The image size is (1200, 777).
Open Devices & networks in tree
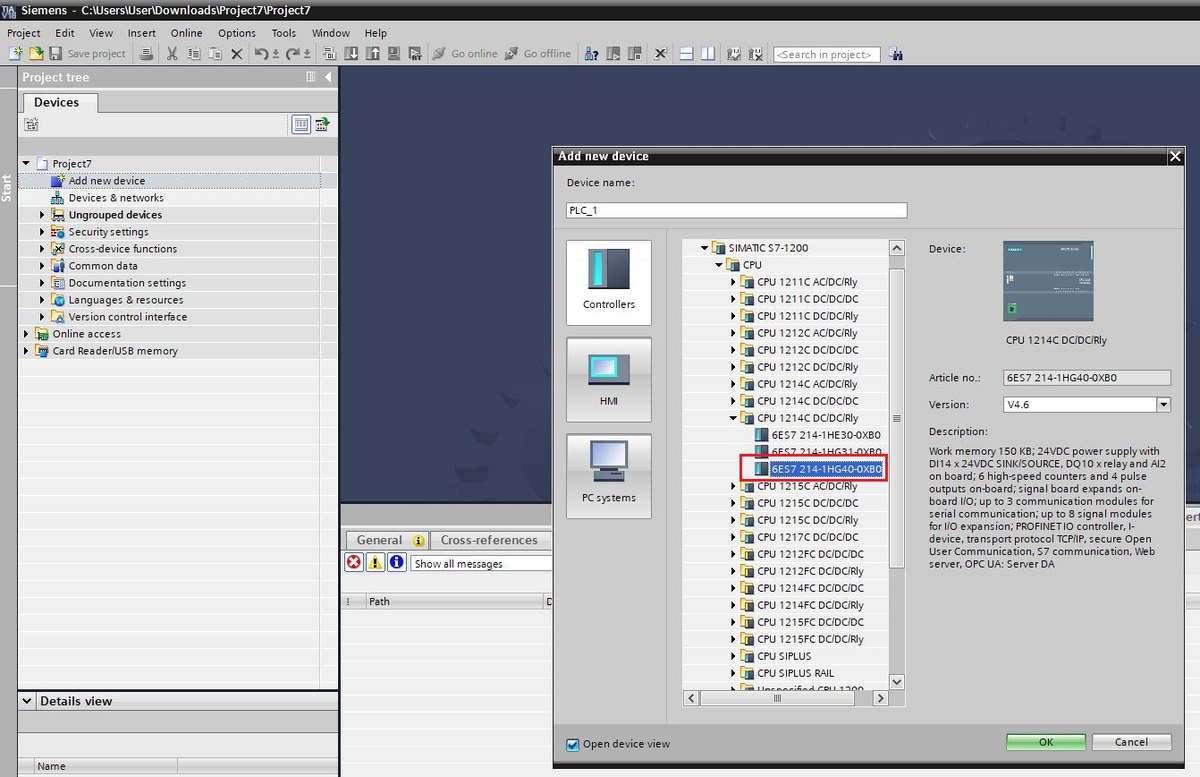pyautogui.click(x=116, y=198)
